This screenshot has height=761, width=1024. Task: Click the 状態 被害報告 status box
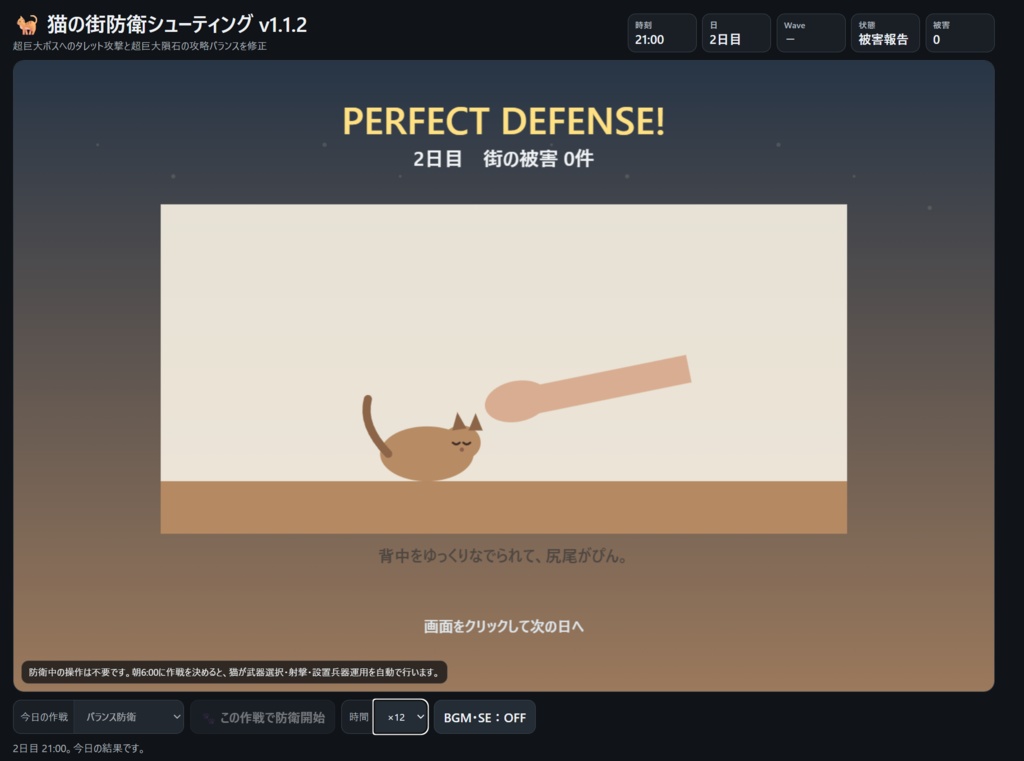(885, 33)
